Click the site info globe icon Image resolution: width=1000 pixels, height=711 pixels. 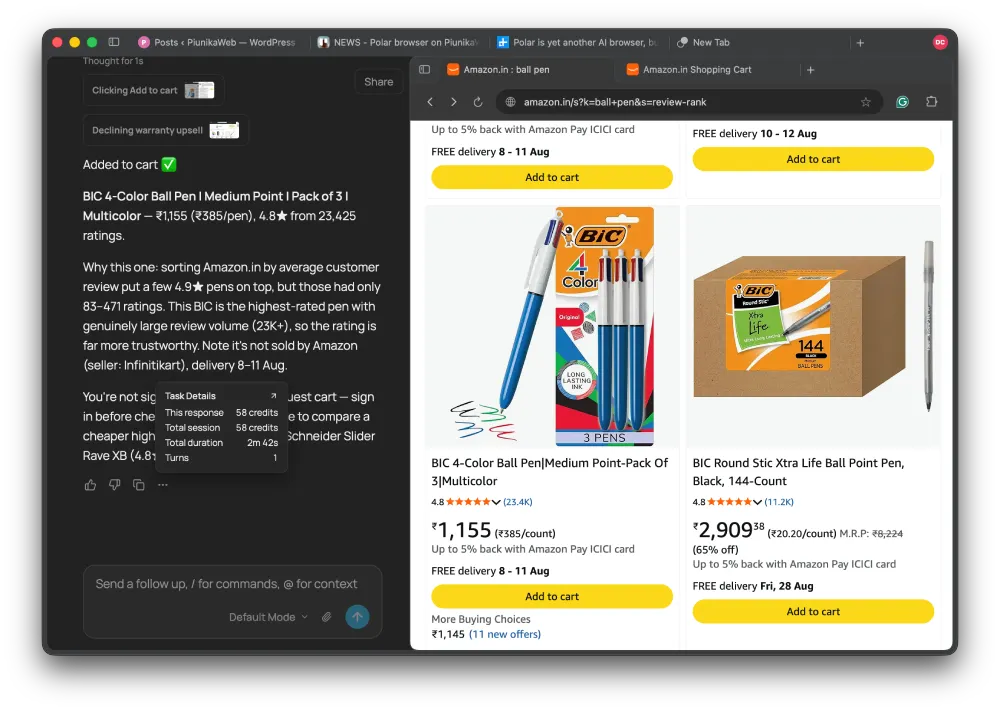point(510,102)
